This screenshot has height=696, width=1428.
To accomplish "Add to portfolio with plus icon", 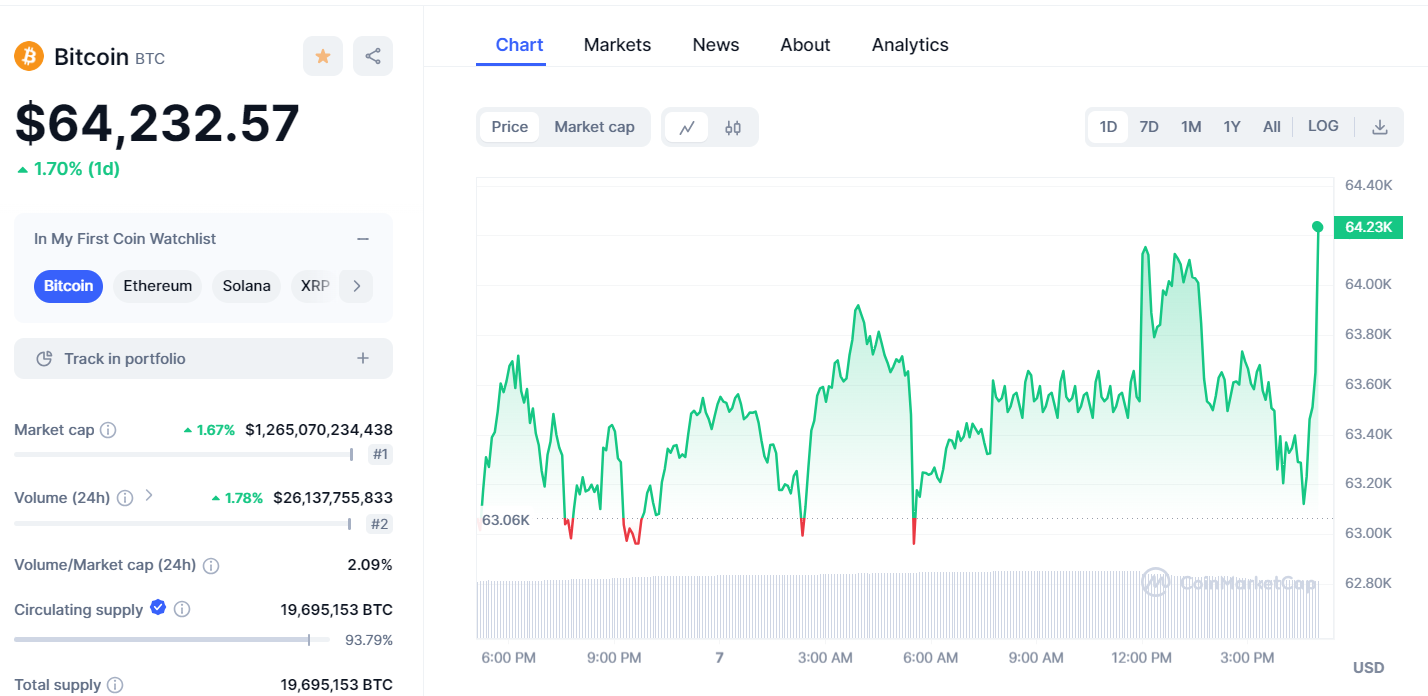I will pos(363,359).
